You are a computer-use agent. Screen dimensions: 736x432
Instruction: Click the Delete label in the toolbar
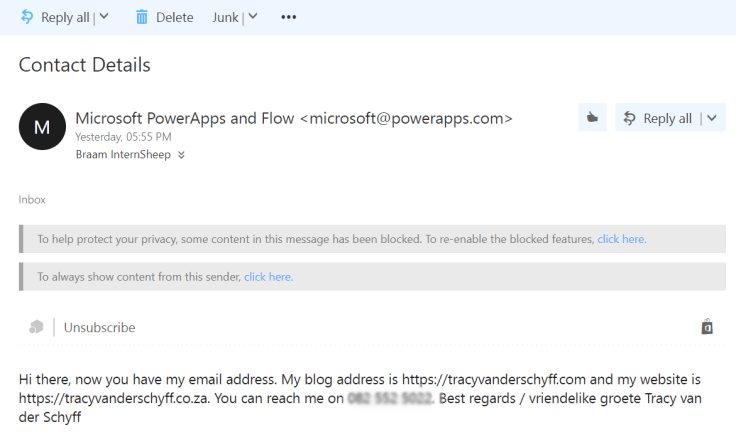tap(175, 17)
